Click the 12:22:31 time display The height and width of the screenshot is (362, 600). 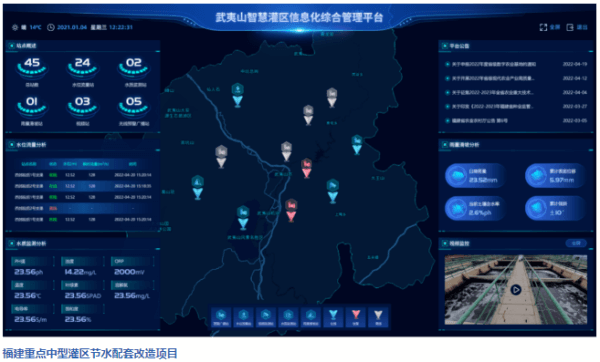click(x=121, y=28)
